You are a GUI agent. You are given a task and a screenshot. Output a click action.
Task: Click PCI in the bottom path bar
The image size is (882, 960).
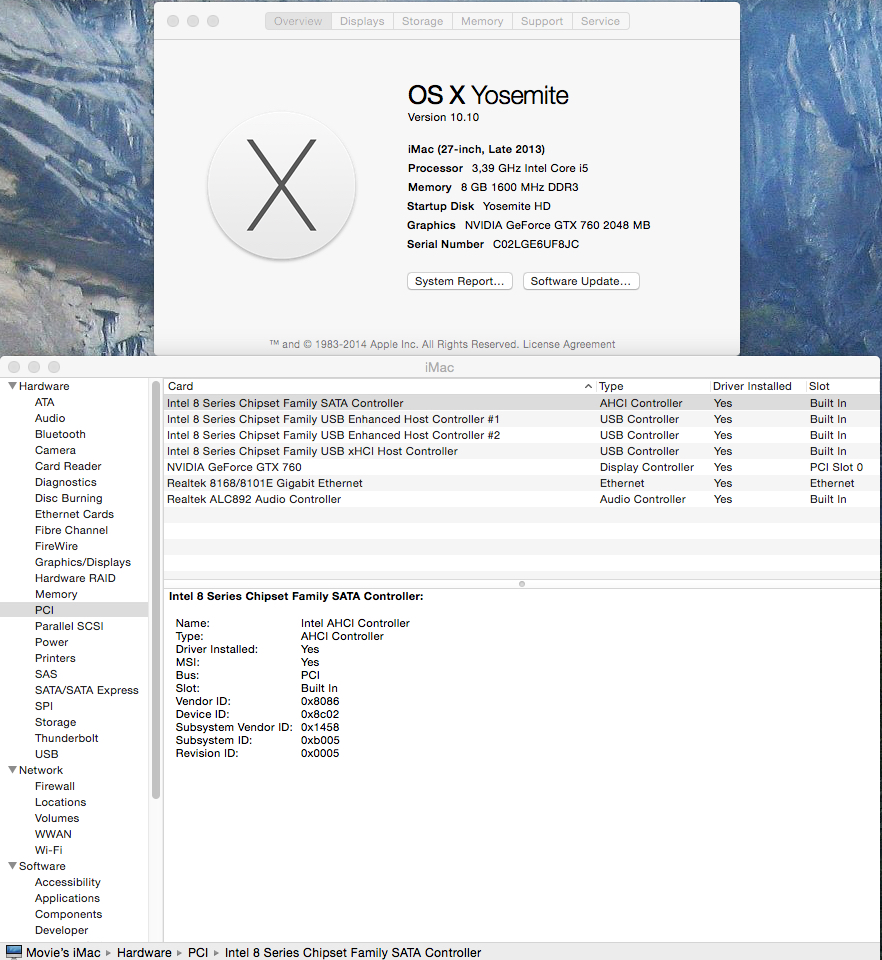[198, 952]
